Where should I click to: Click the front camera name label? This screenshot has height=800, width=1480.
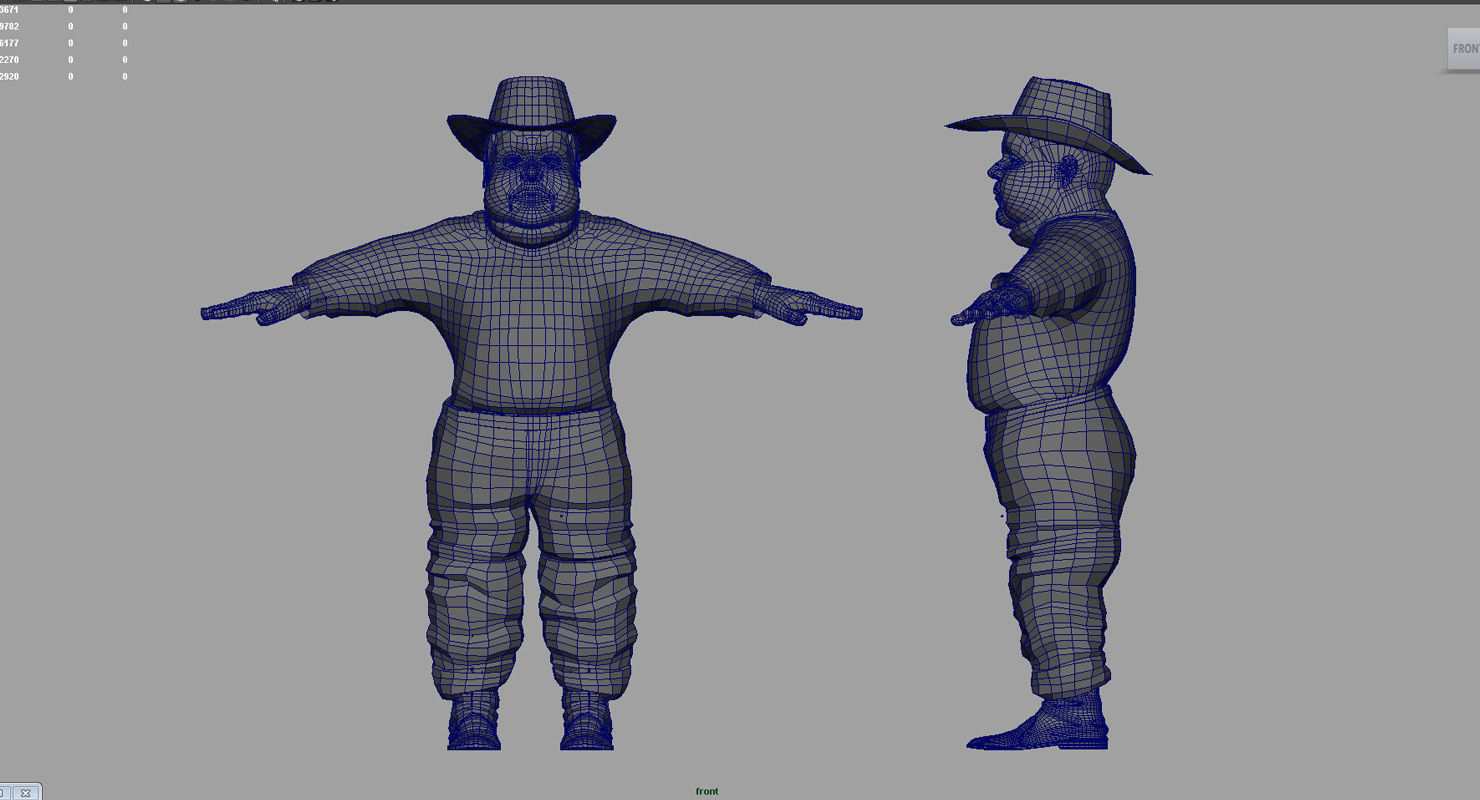pyautogui.click(x=707, y=790)
